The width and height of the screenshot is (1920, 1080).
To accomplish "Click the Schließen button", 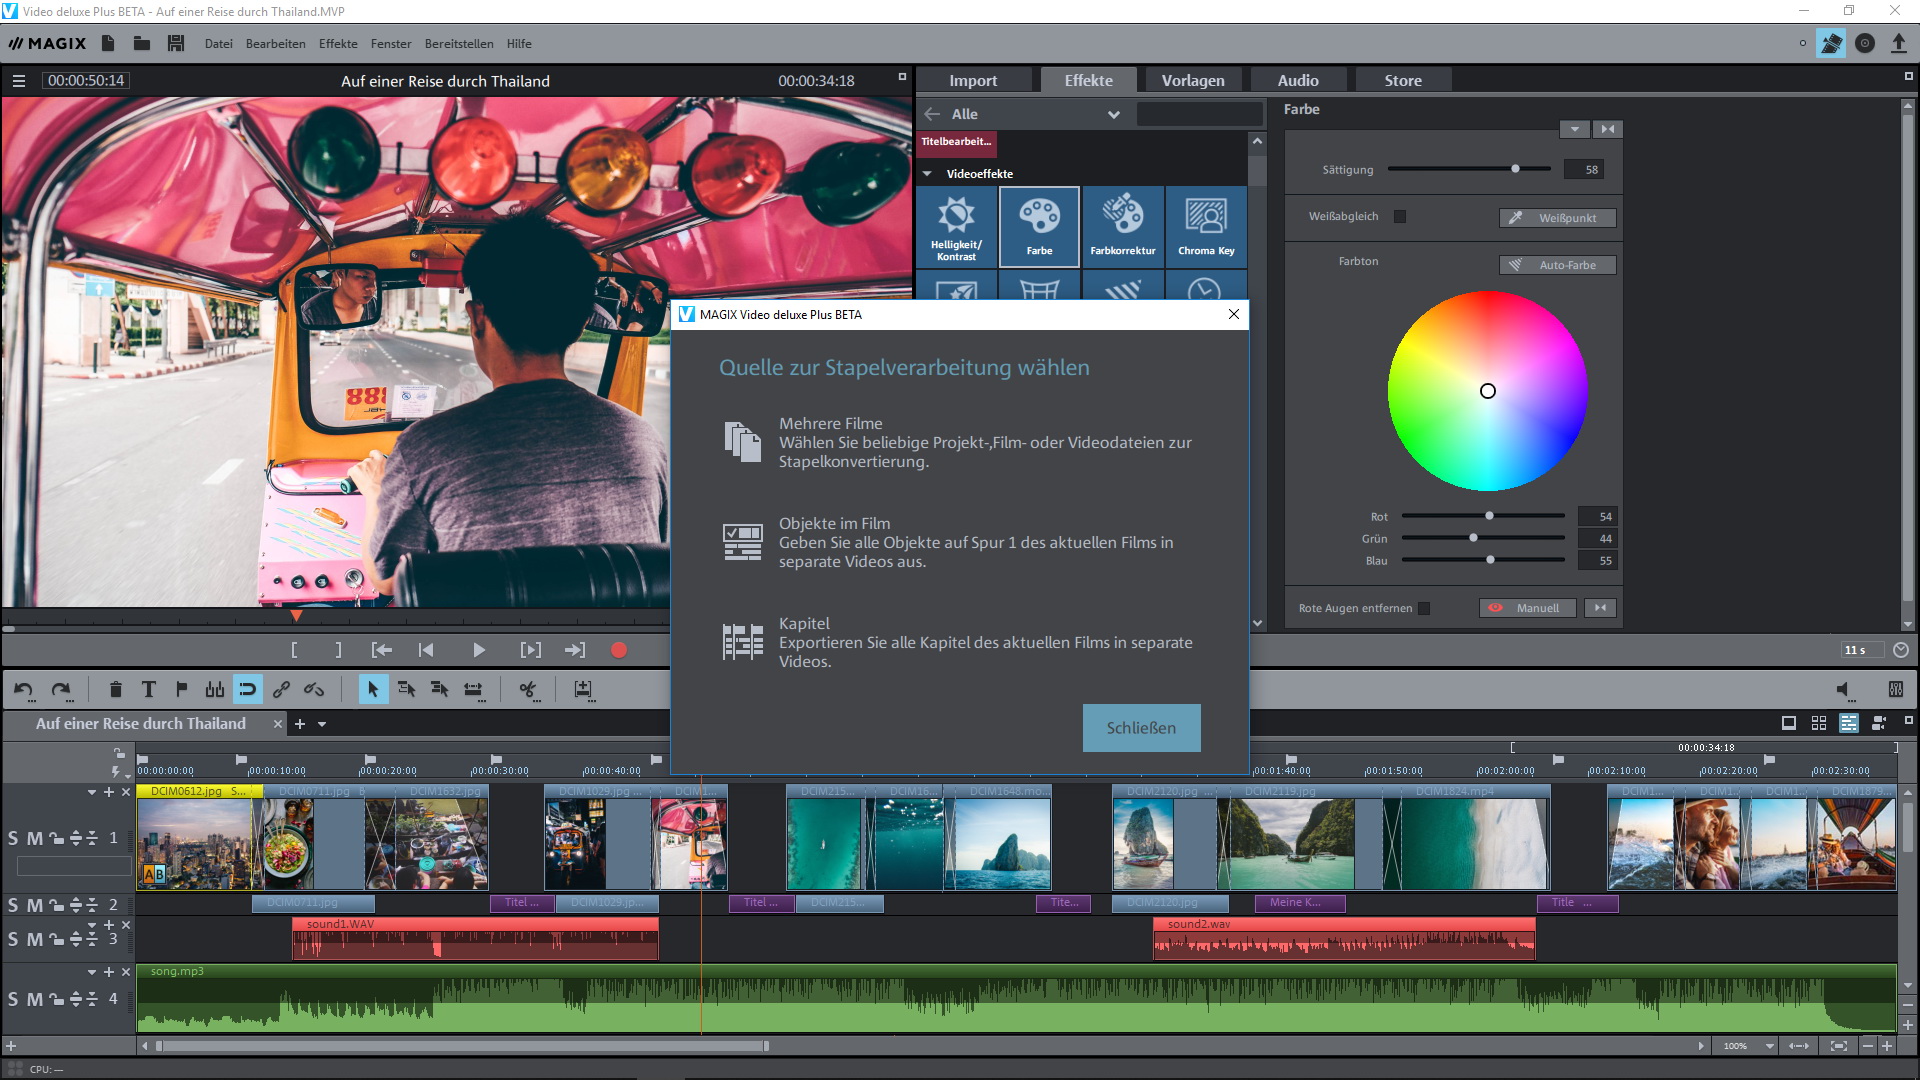I will pos(1141,728).
